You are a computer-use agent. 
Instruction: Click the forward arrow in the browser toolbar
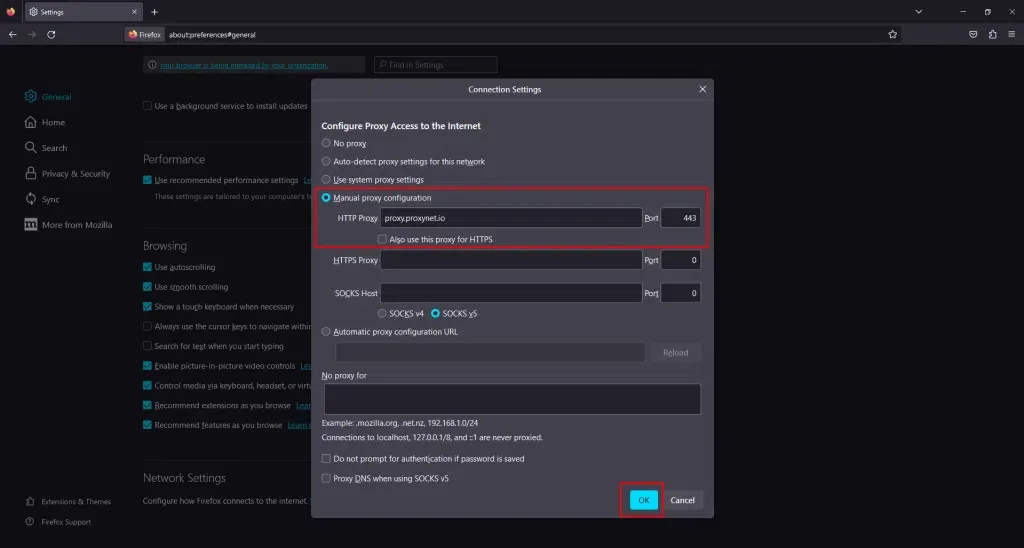[31, 35]
